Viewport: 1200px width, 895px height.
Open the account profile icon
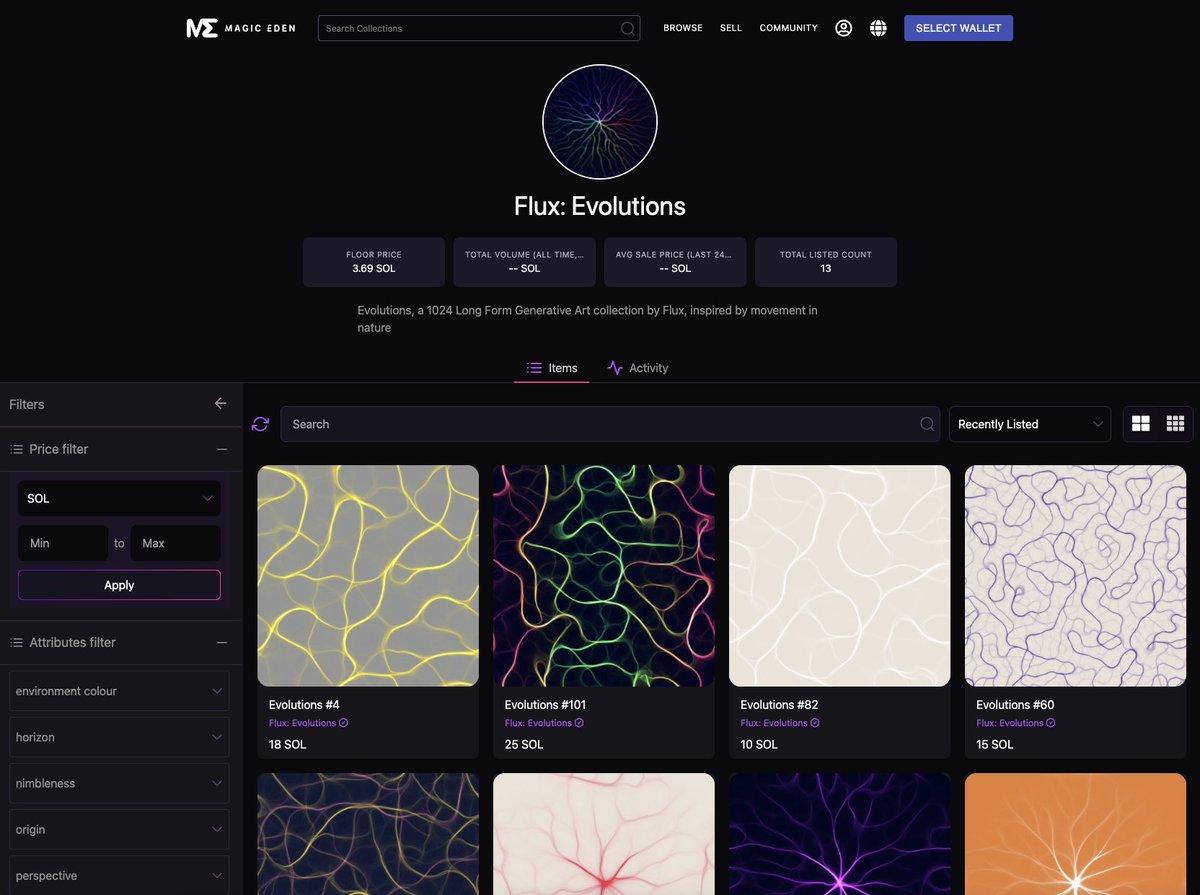pyautogui.click(x=843, y=28)
